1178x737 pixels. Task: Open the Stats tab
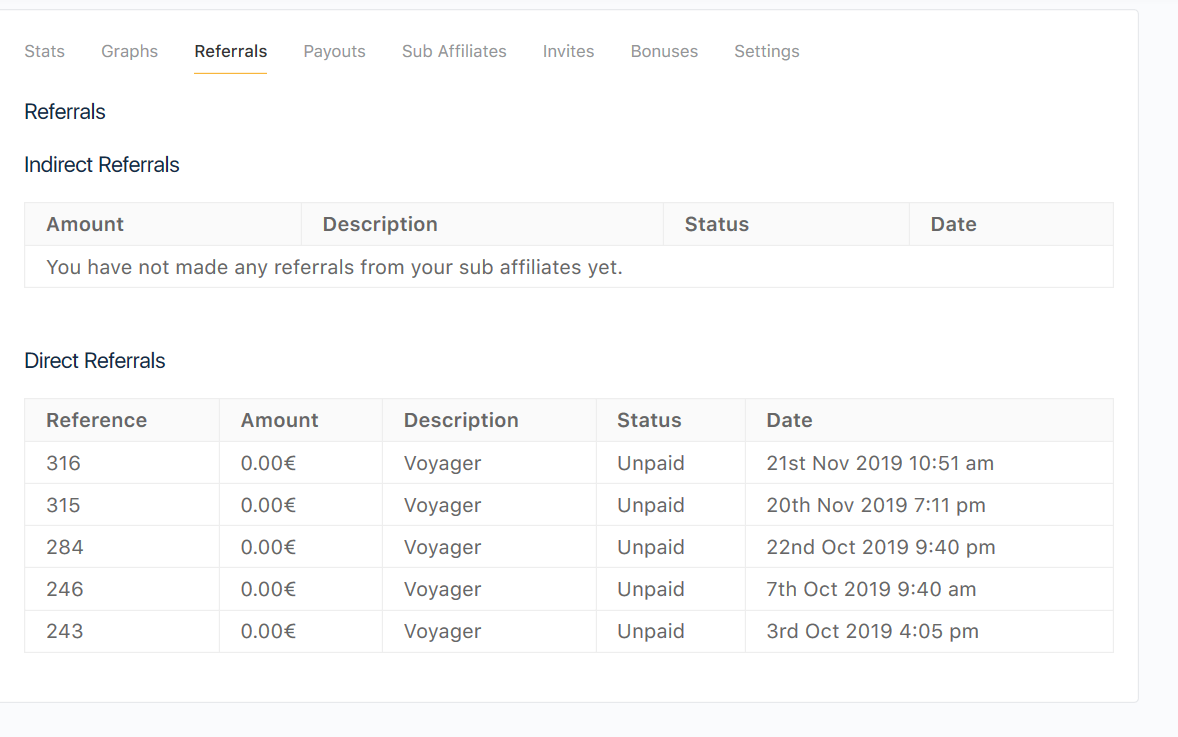pyautogui.click(x=44, y=51)
